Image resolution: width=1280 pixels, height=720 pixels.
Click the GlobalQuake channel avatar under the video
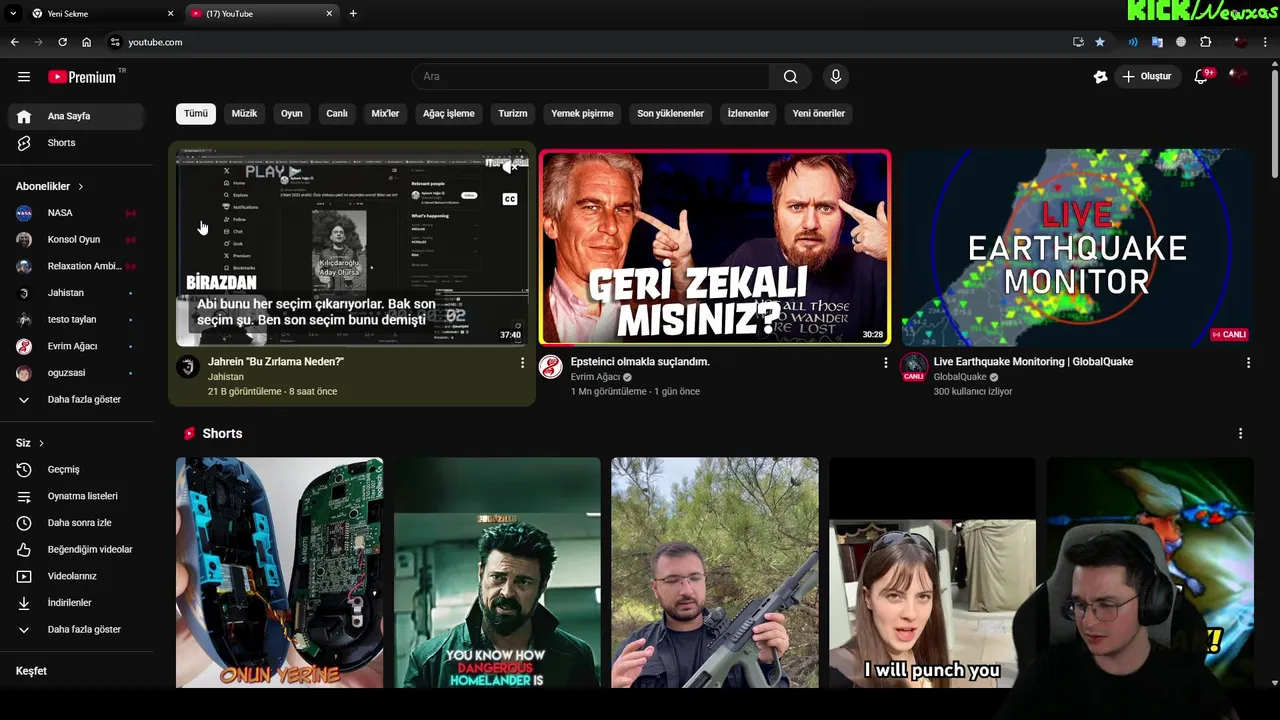[x=914, y=366]
